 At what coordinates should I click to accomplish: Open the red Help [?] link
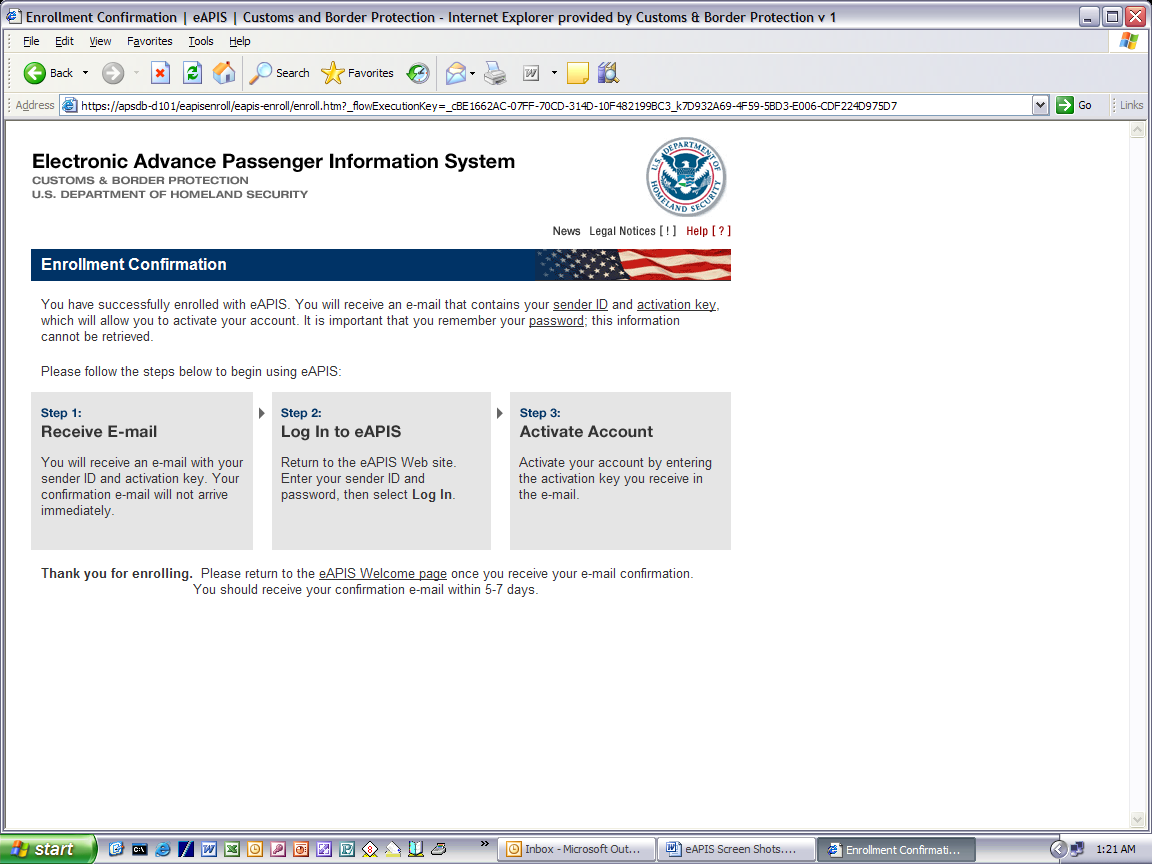708,231
